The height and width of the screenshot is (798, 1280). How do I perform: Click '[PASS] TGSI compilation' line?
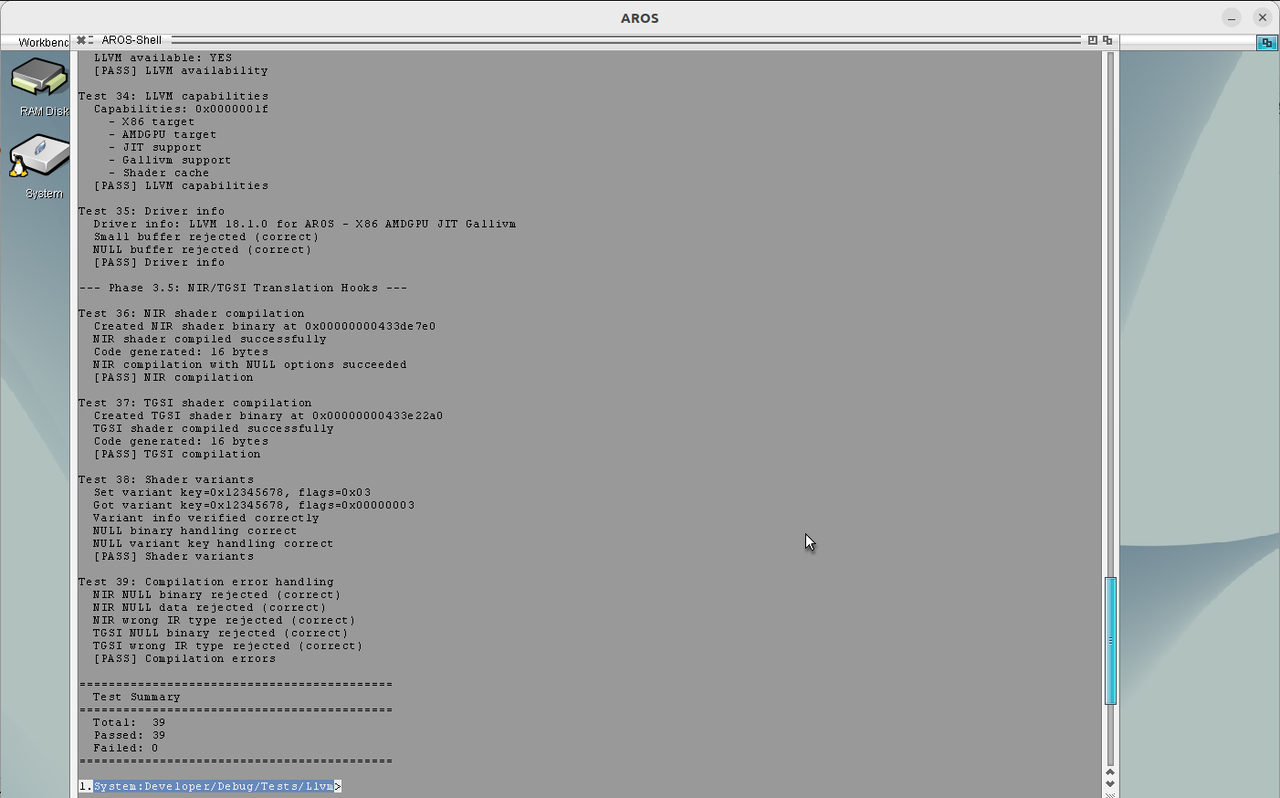tap(177, 454)
